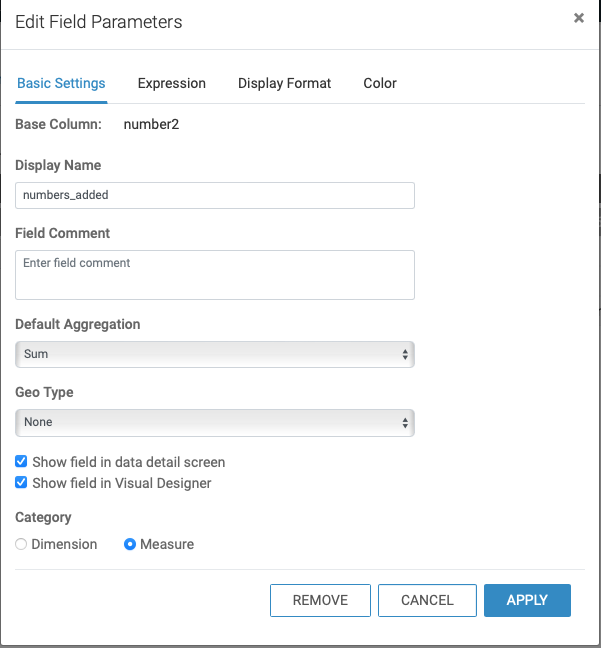
Task: Click the Geo Type label
Action: point(45,393)
